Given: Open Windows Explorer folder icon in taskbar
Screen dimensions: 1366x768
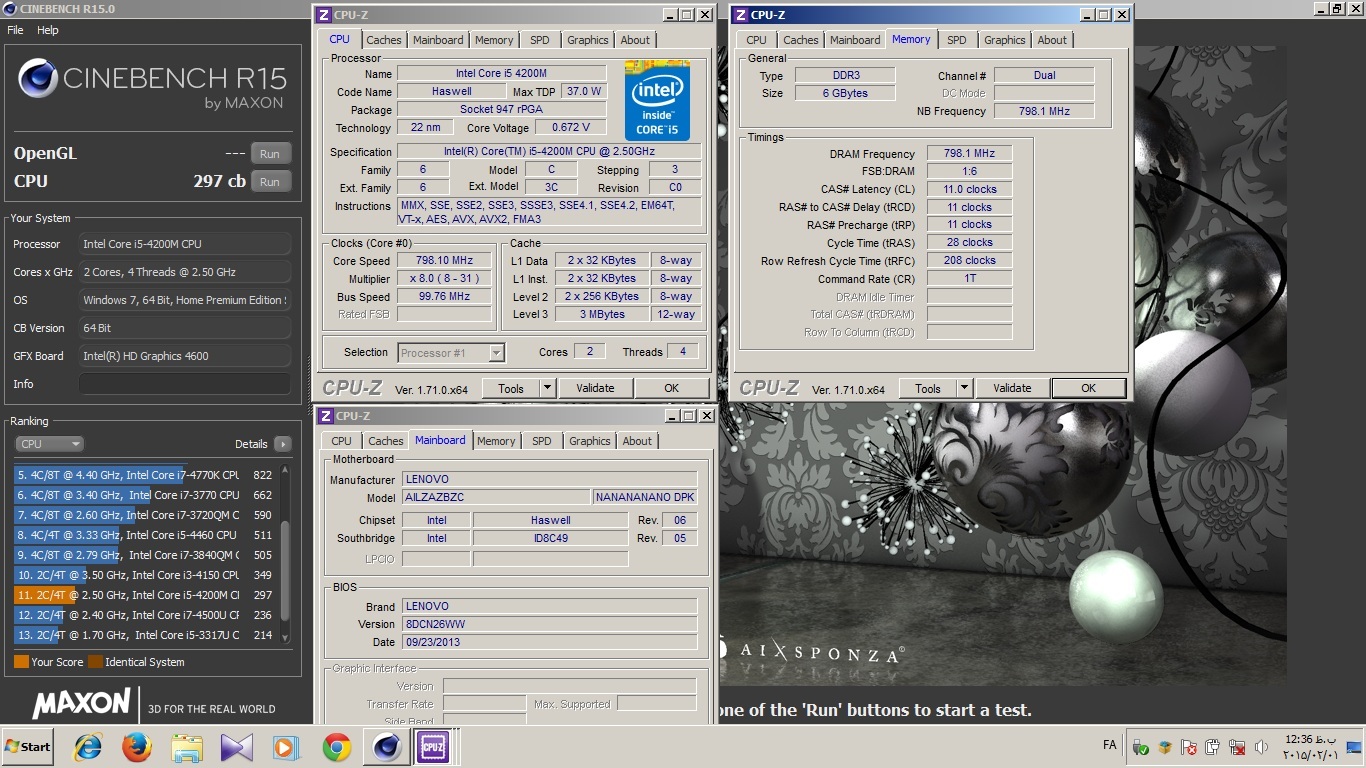Looking at the screenshot, I should [x=187, y=747].
